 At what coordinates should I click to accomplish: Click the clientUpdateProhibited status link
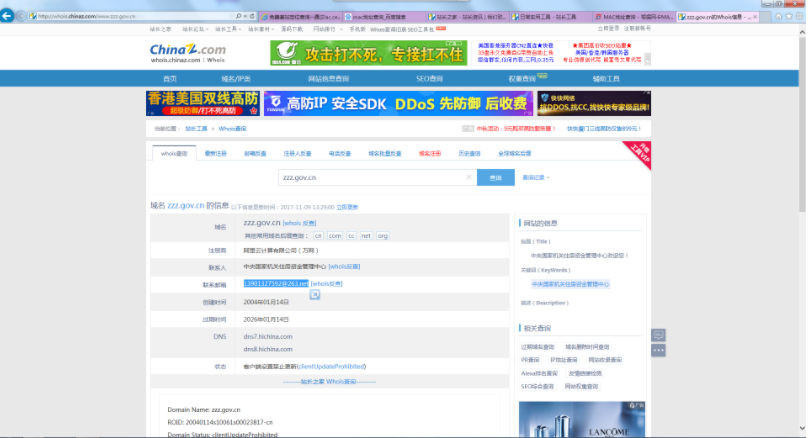point(331,366)
